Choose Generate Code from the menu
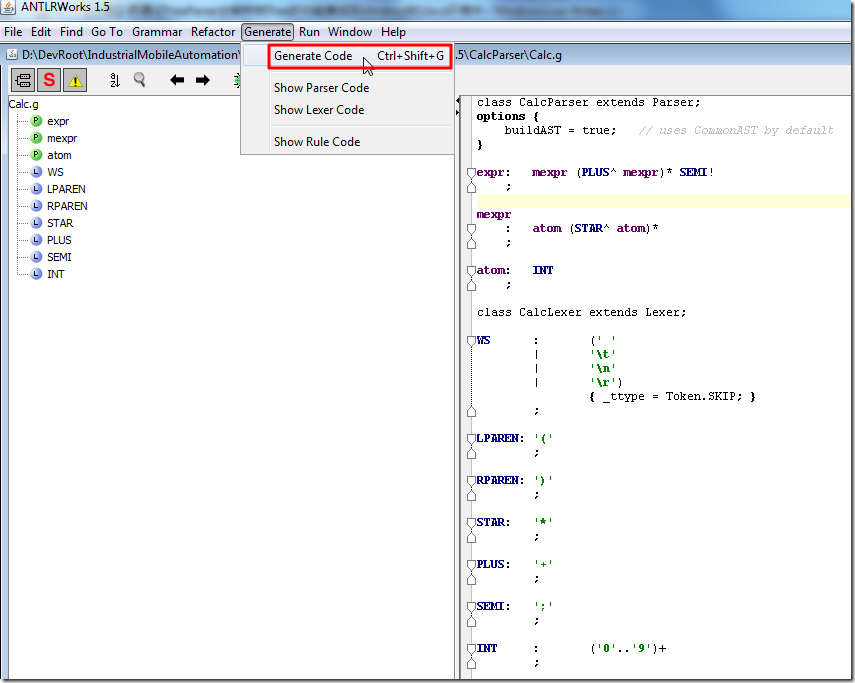This screenshot has width=855, height=683. point(313,56)
